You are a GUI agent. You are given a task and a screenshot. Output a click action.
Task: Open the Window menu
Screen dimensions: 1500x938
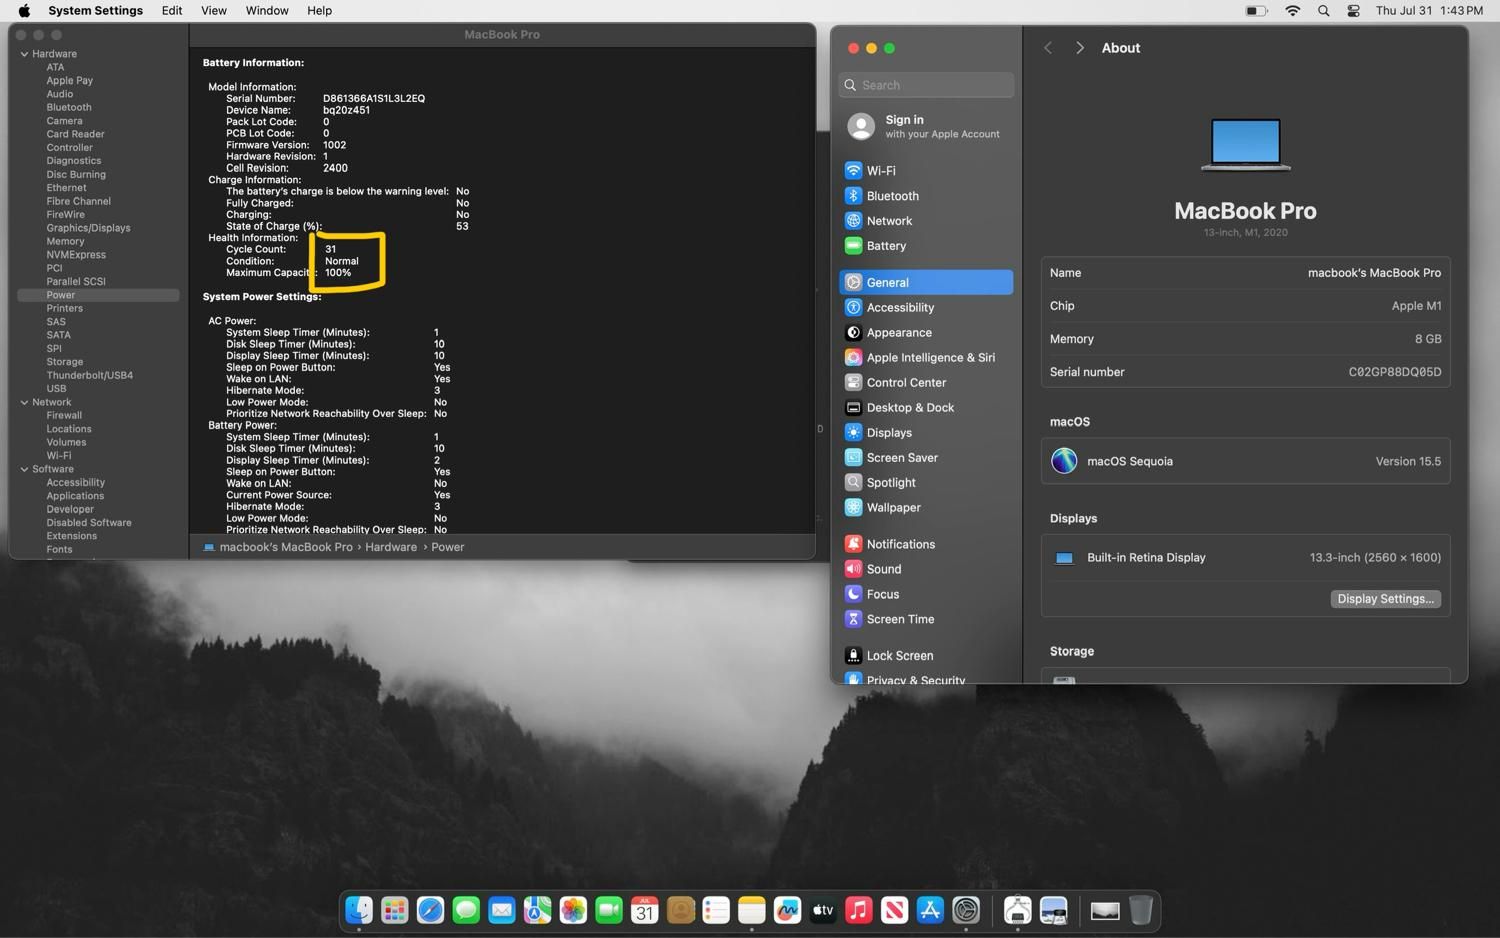pos(267,10)
